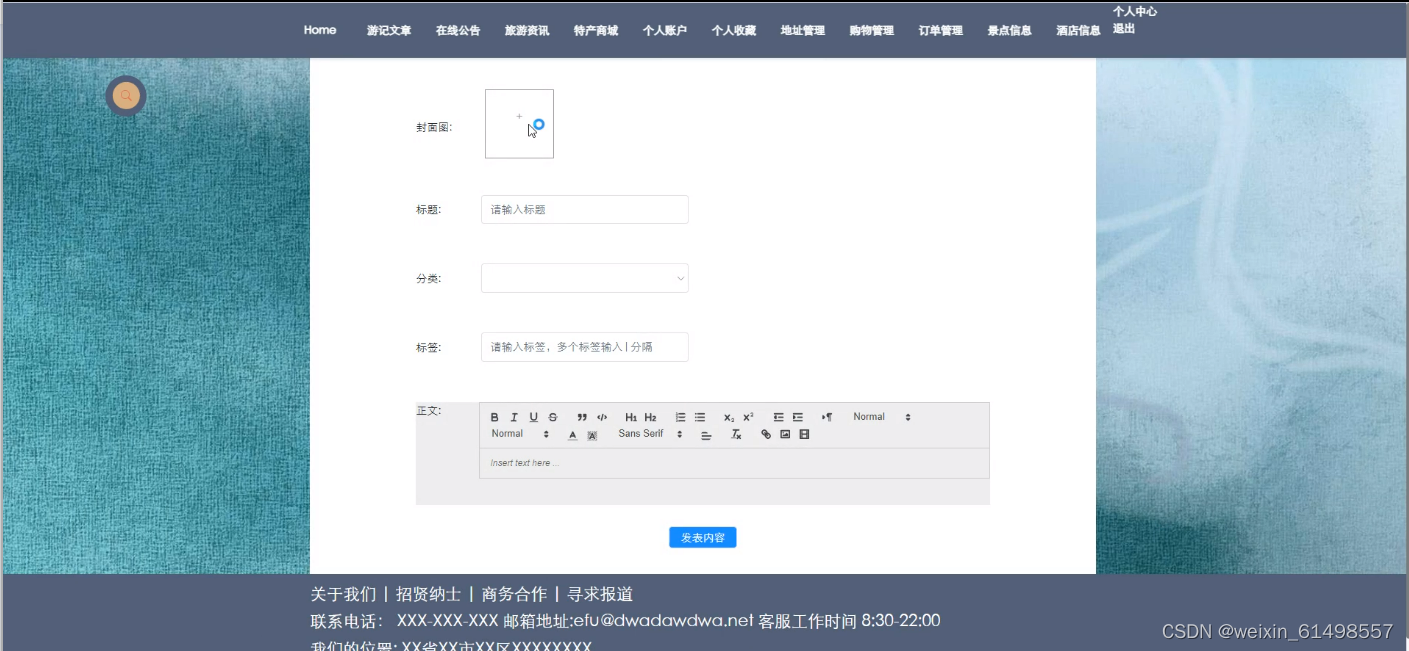Viewport: 1409px width, 651px height.
Task: Insert a hyperlink in editor
Action: pos(766,435)
